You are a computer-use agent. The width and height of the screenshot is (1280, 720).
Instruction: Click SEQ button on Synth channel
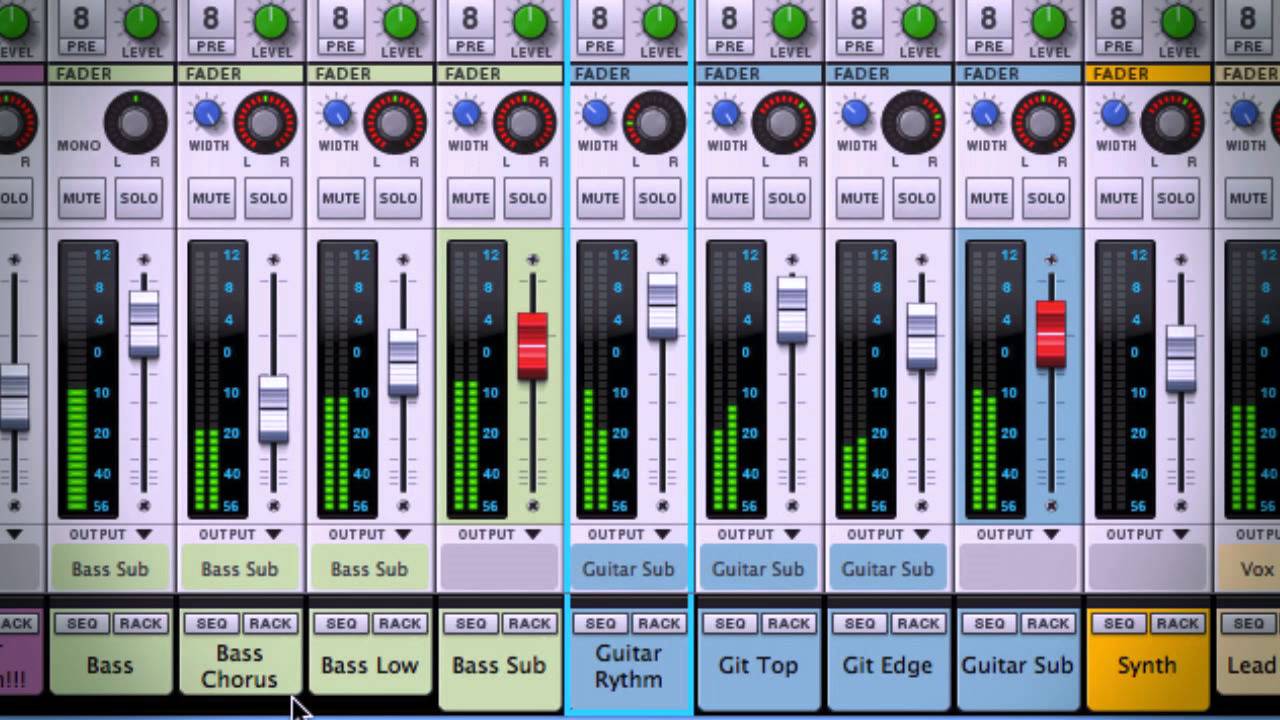[x=1119, y=624]
